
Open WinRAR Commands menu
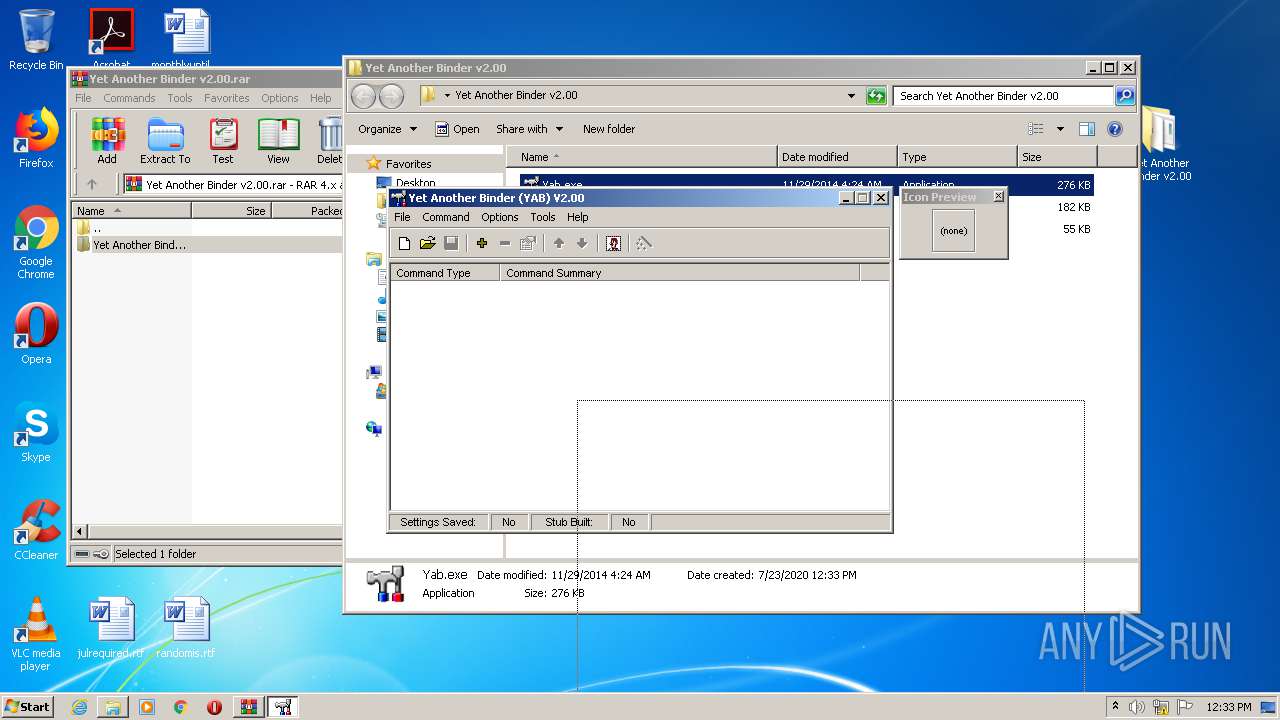129,98
